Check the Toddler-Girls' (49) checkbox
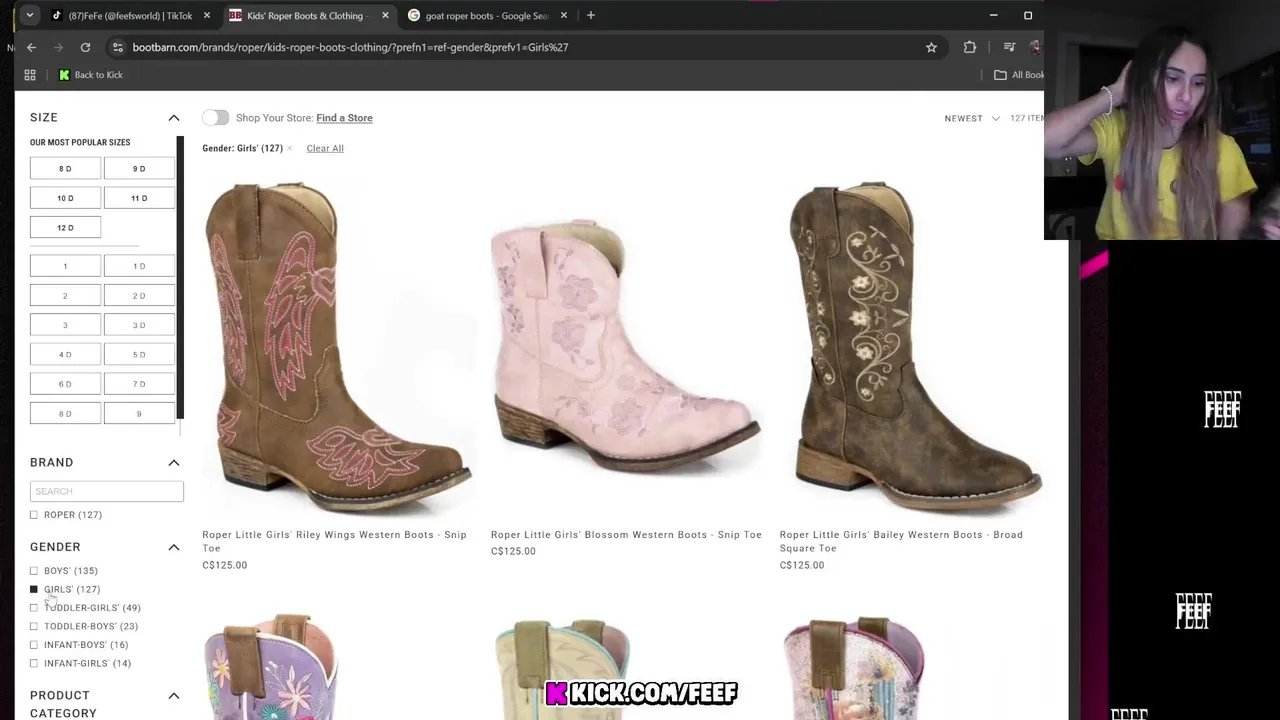Viewport: 1280px width, 720px height. (34, 608)
